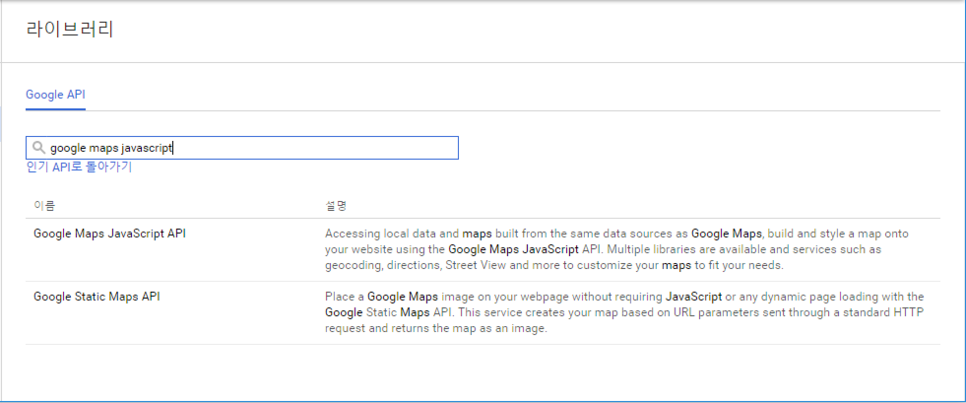Click the magnifier icon in search box
The height and width of the screenshot is (403, 966).
tap(39, 148)
